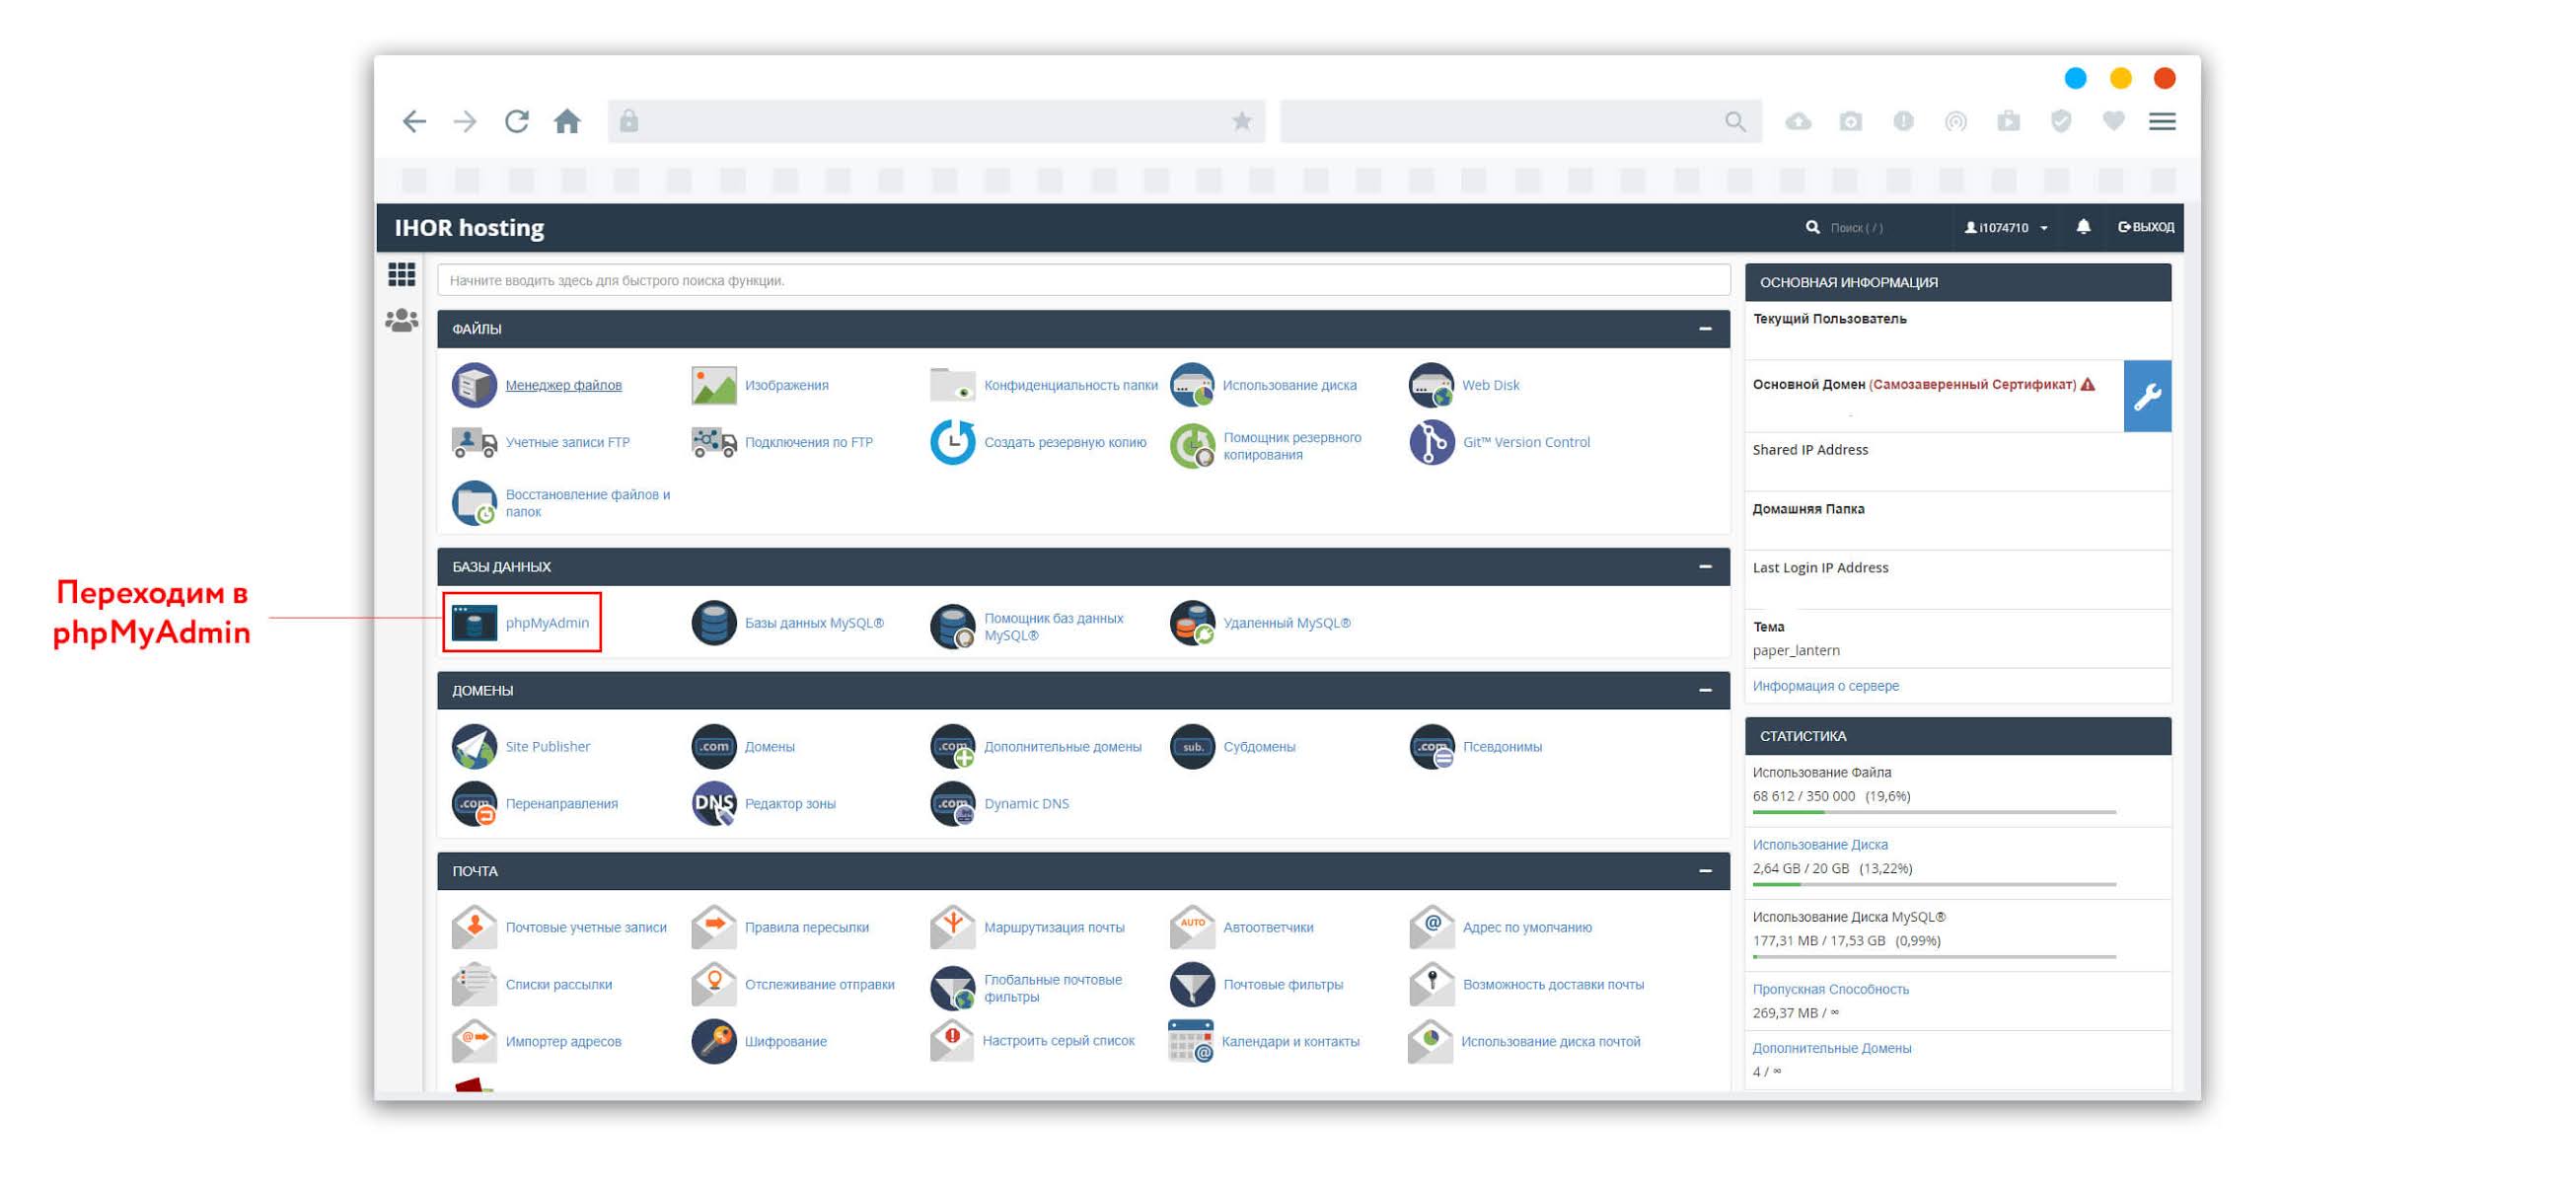Click the browser reload button
The image size is (2576, 1188).
click(516, 121)
